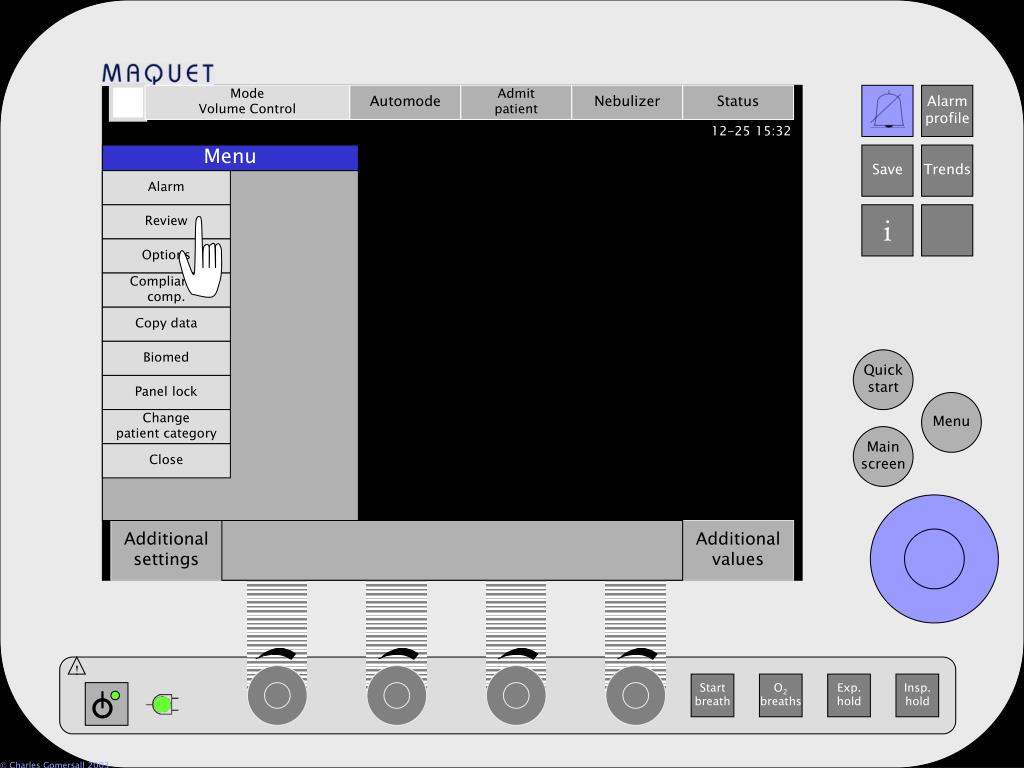Toggle the standby power button
Viewport: 1024px width, 768px height.
pos(106,704)
